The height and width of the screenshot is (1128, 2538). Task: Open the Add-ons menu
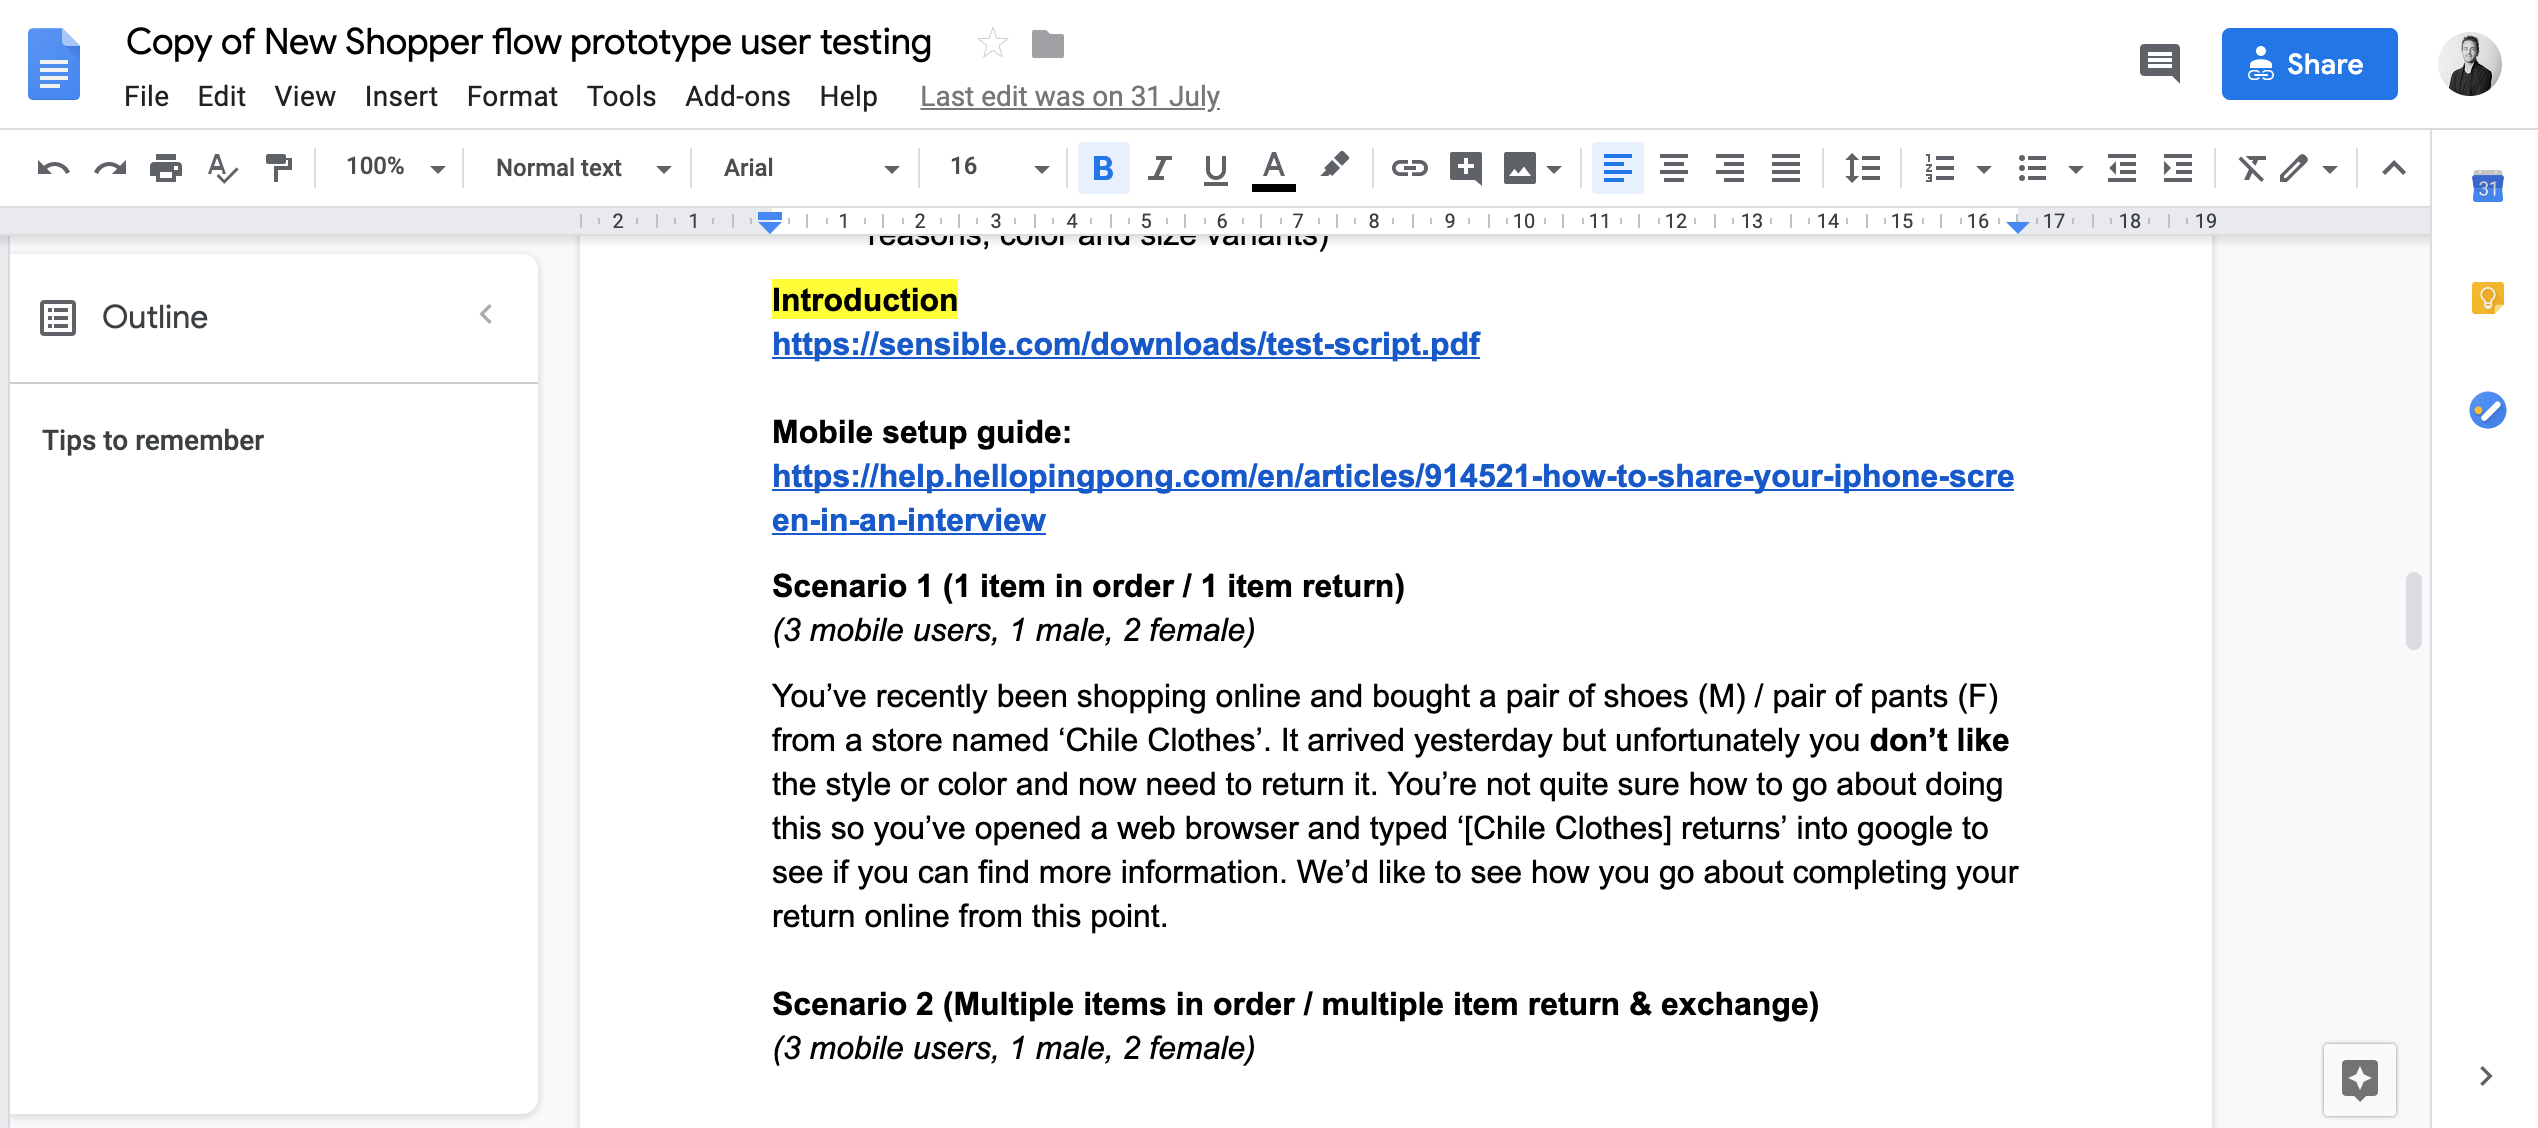(737, 97)
